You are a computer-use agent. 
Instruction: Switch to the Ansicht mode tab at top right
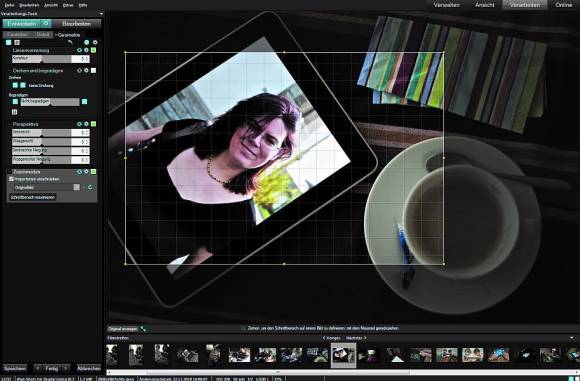click(x=485, y=5)
